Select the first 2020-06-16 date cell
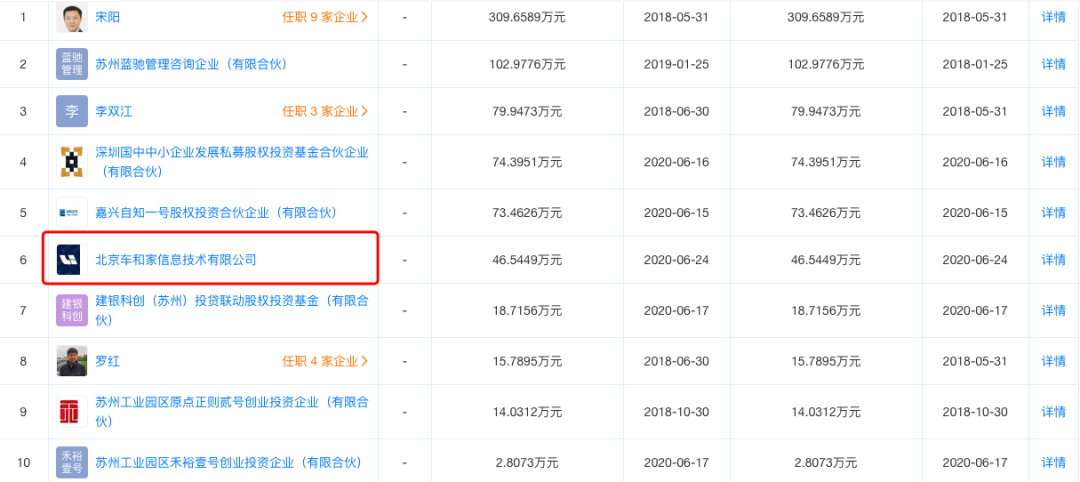 pyautogui.click(x=676, y=162)
